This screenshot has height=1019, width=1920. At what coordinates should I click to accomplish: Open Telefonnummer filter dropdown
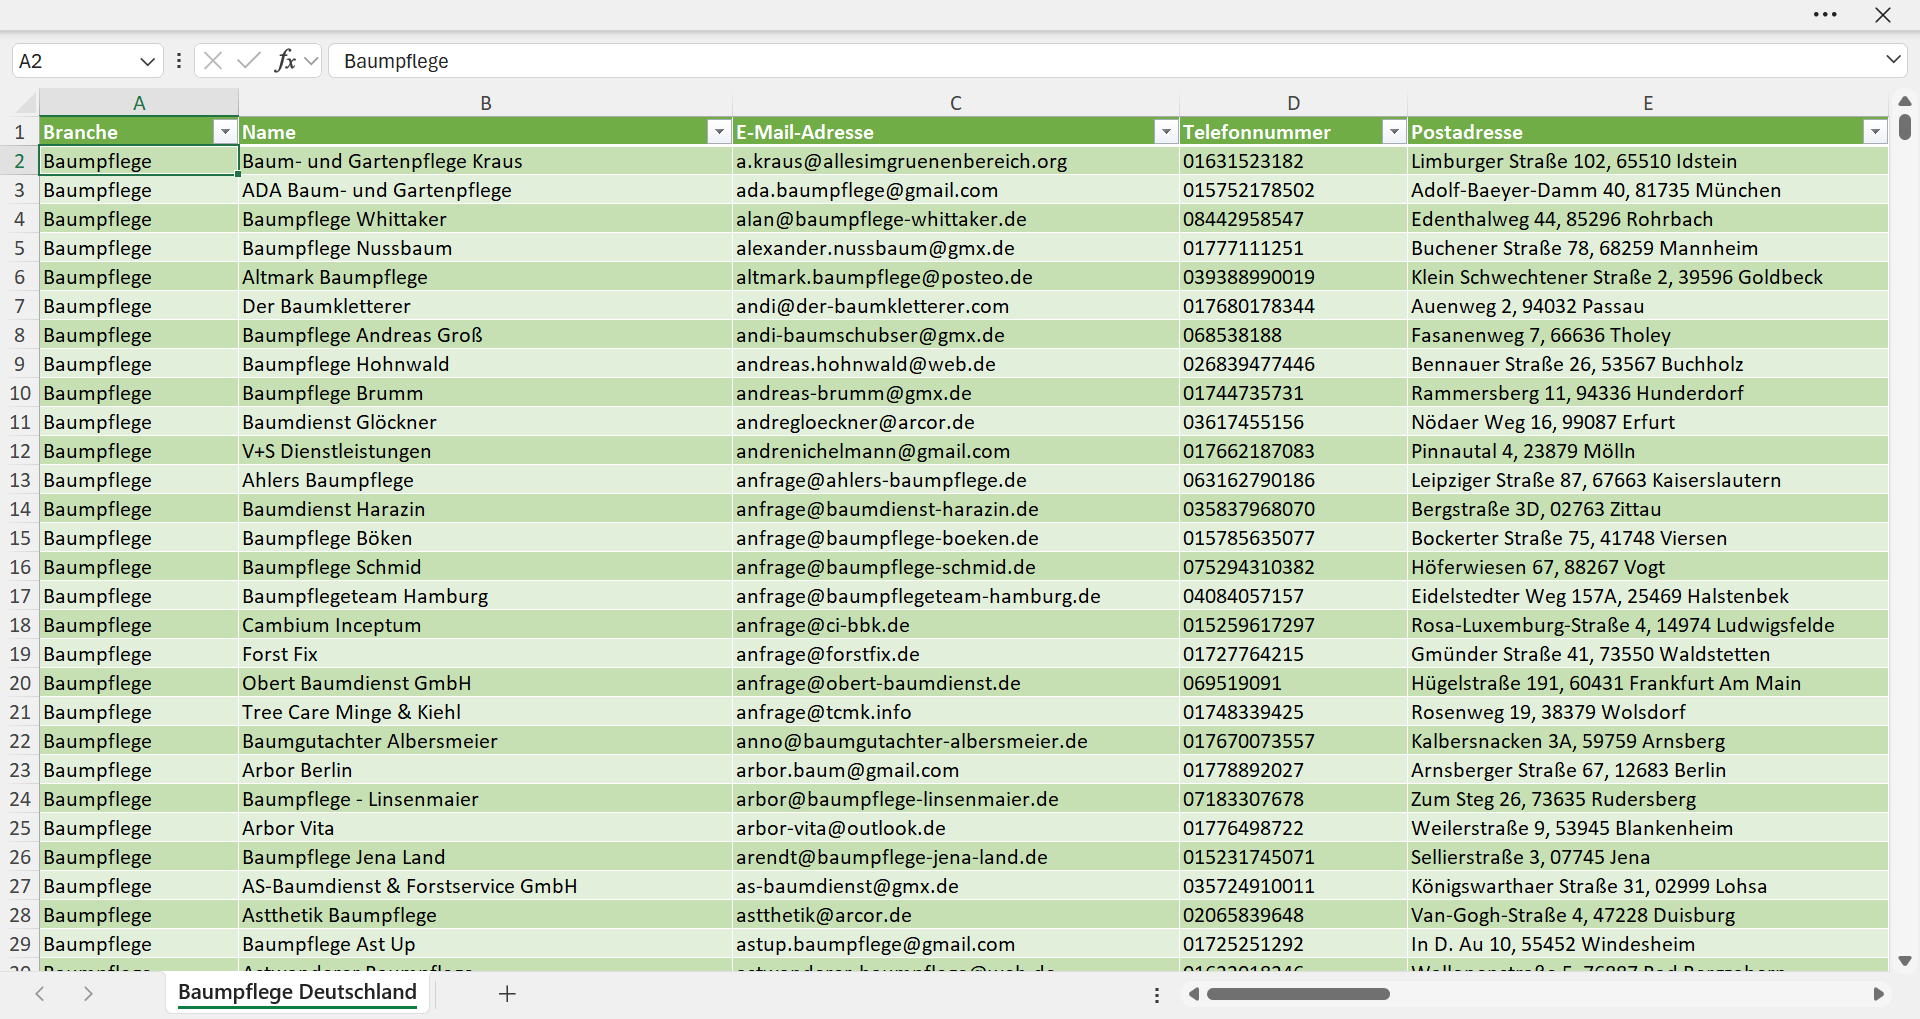coord(1394,132)
